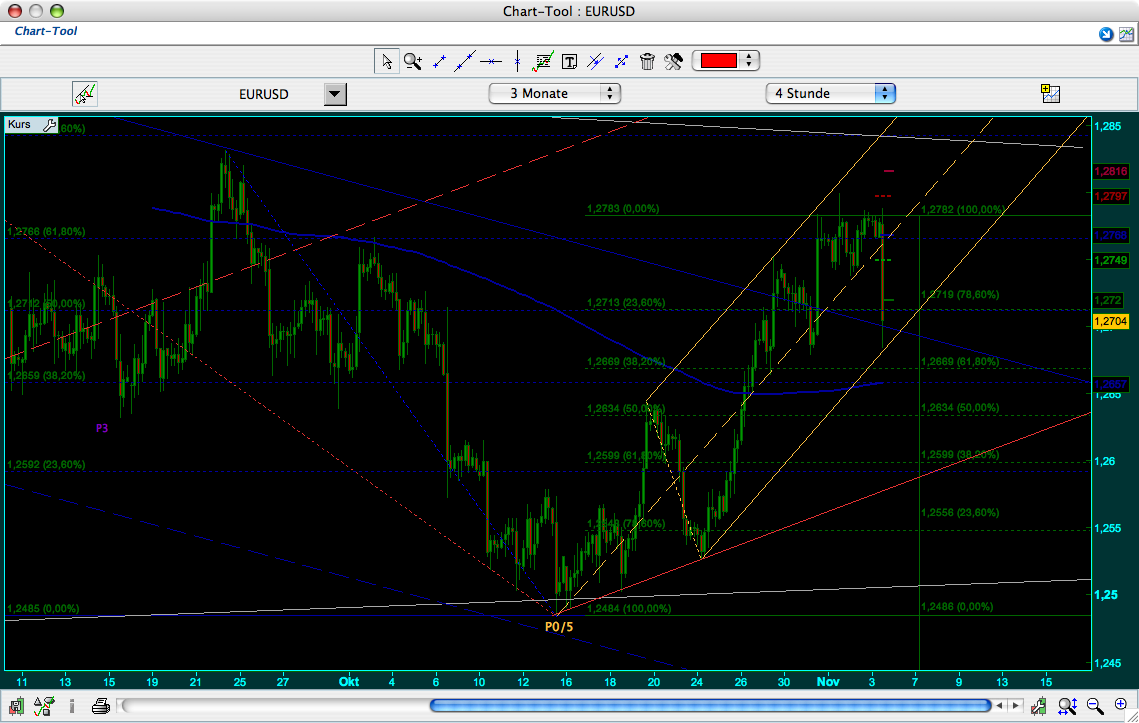Open the 4 Stunde interval dropdown

[x=830, y=93]
